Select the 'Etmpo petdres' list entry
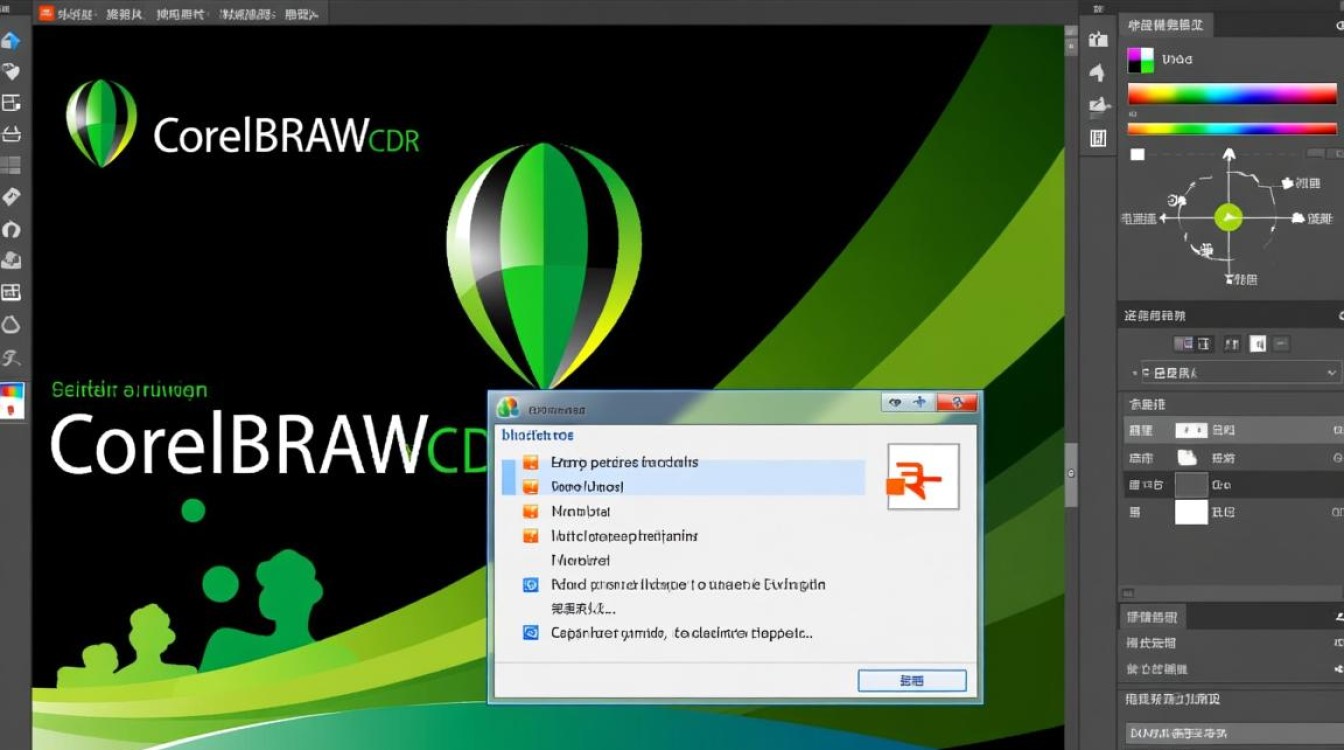The width and height of the screenshot is (1344, 750). point(624,463)
